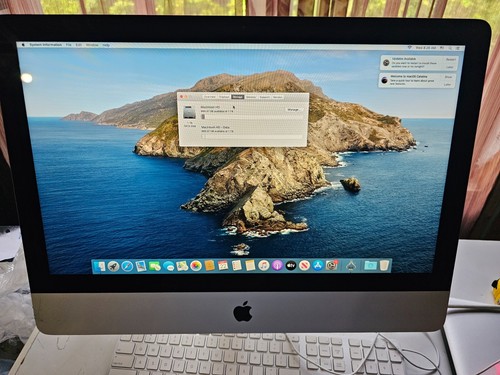
Task: Switch to the Overview tab
Action: click(210, 97)
